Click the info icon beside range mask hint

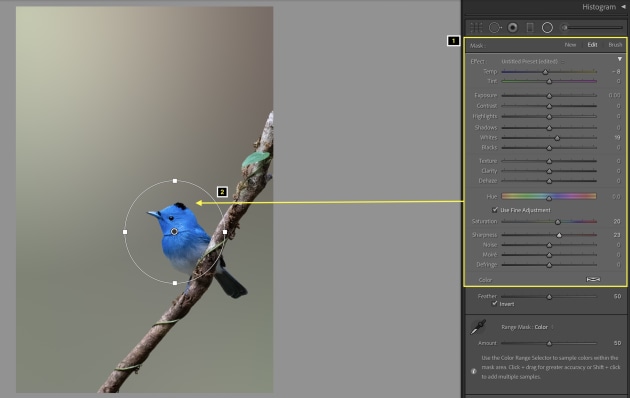[x=474, y=371]
